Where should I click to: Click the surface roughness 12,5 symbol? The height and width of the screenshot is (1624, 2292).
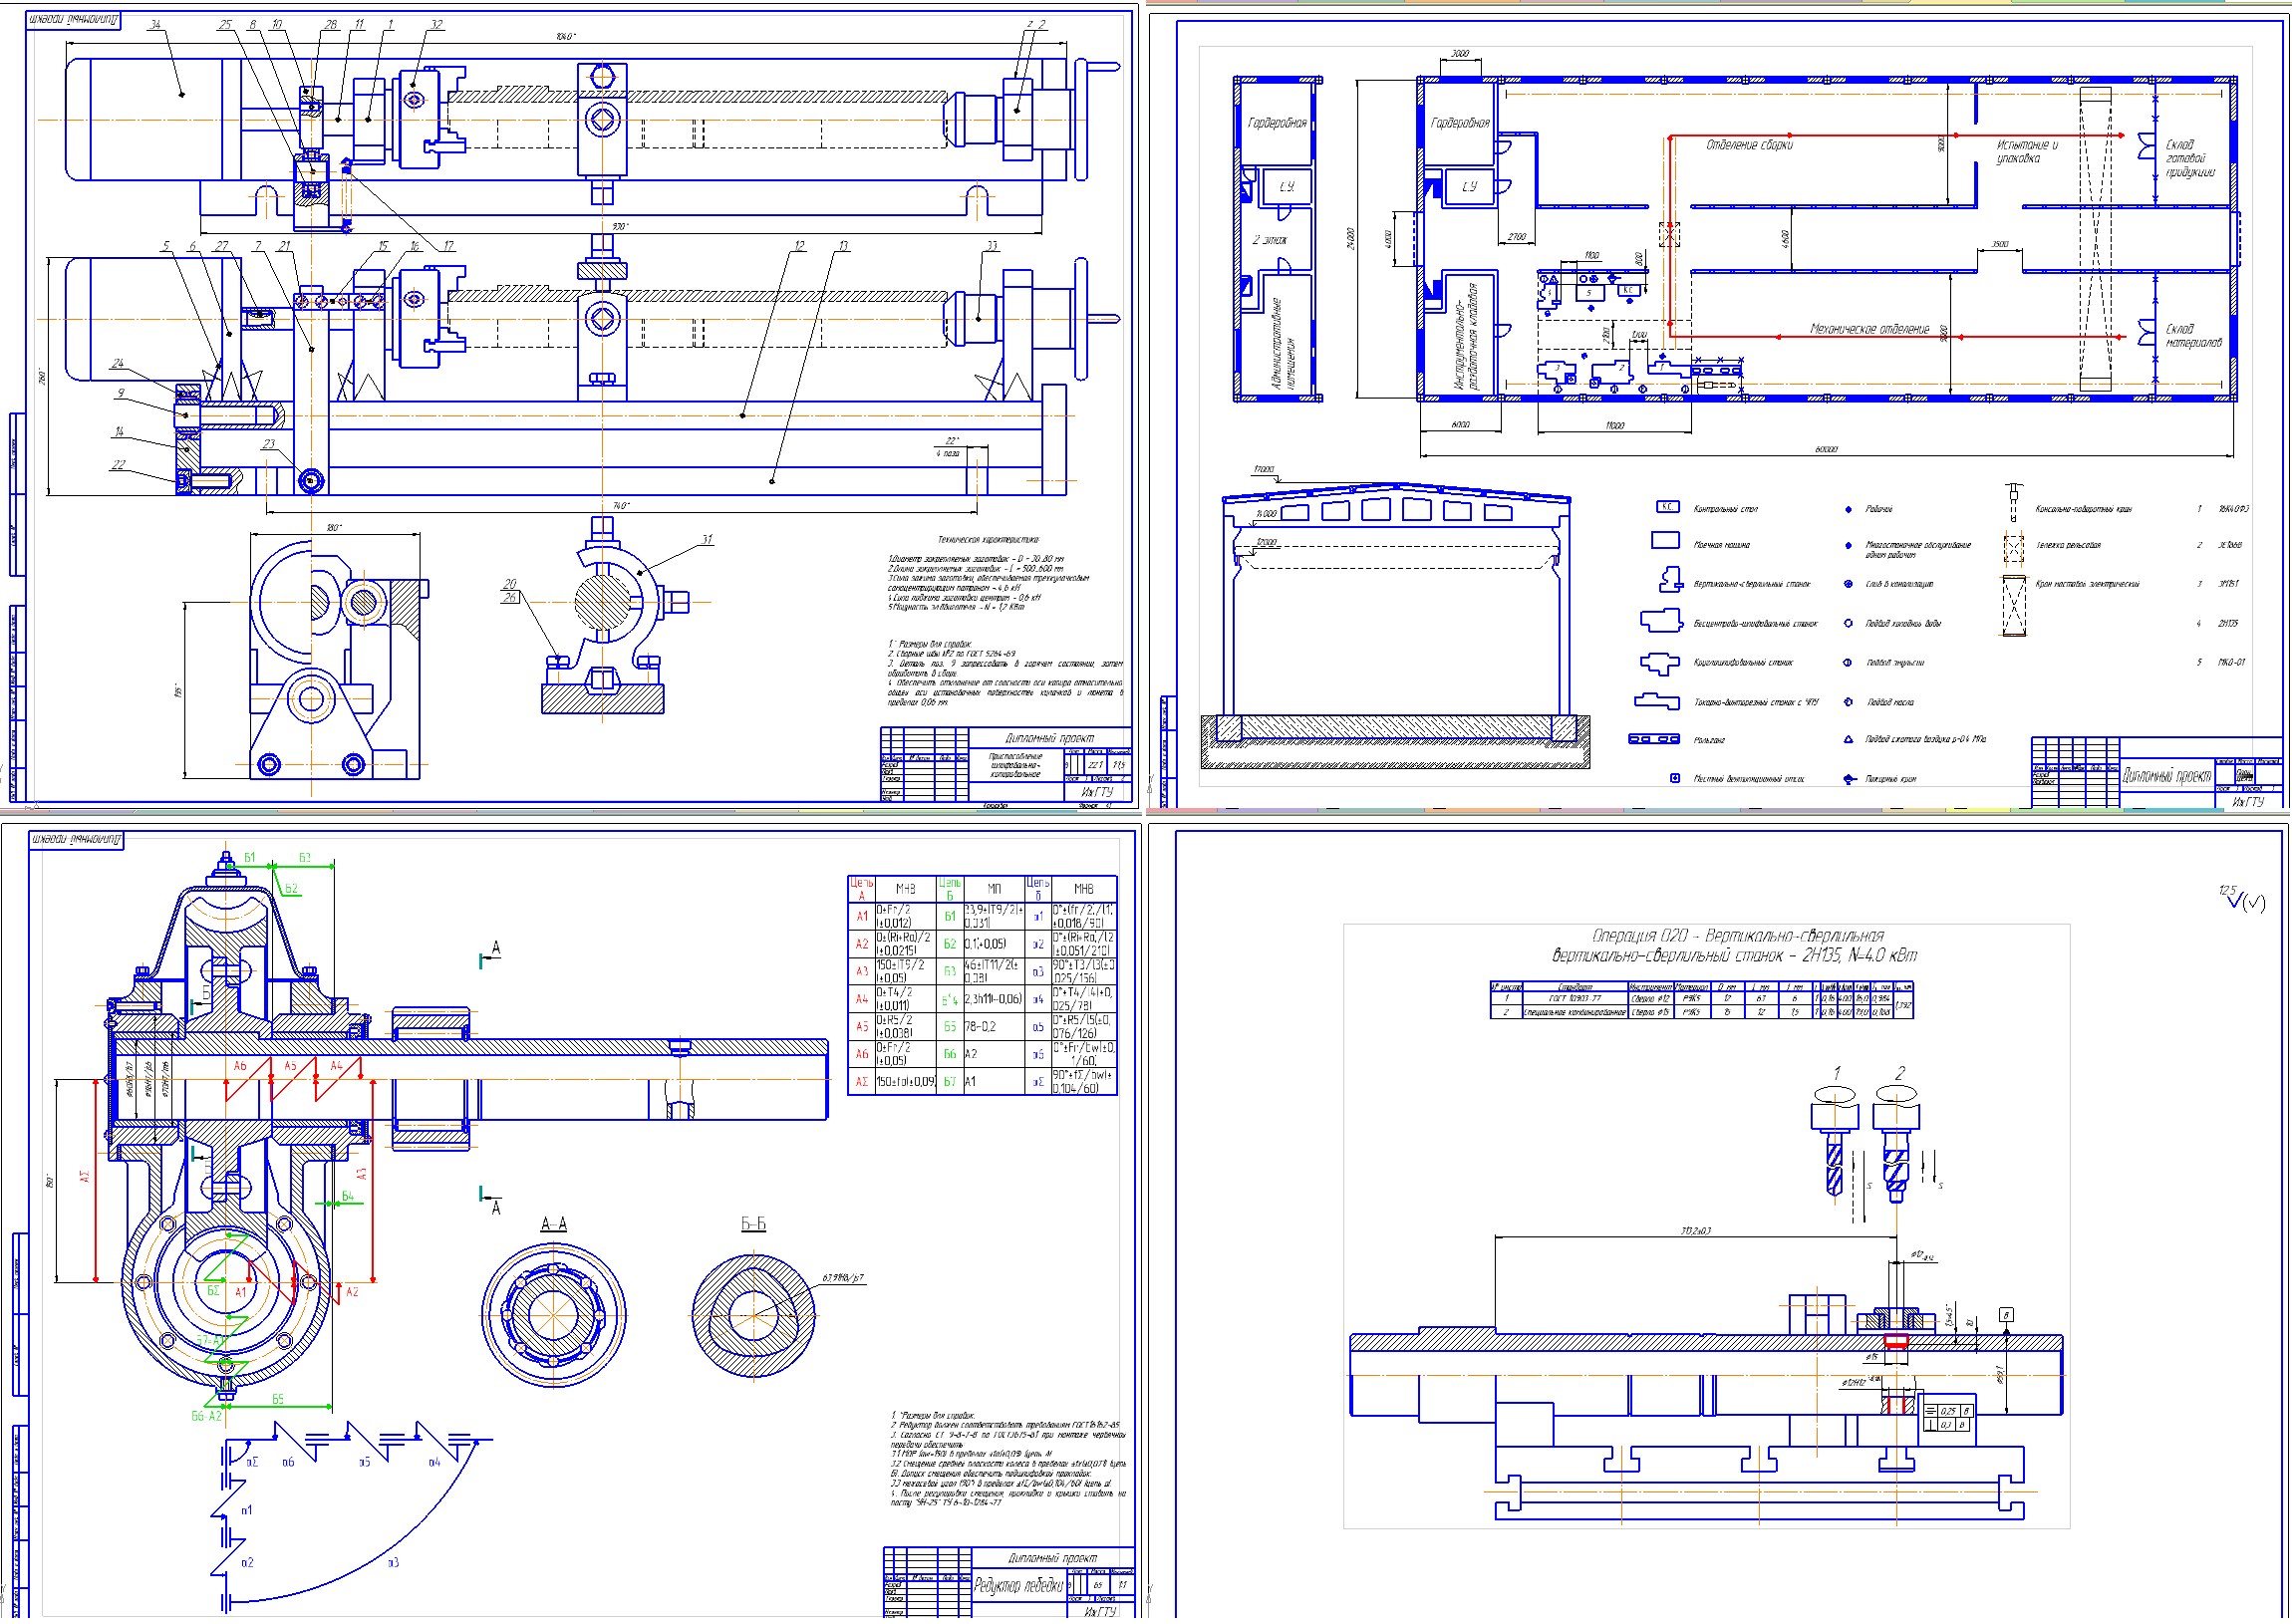pyautogui.click(x=2240, y=897)
